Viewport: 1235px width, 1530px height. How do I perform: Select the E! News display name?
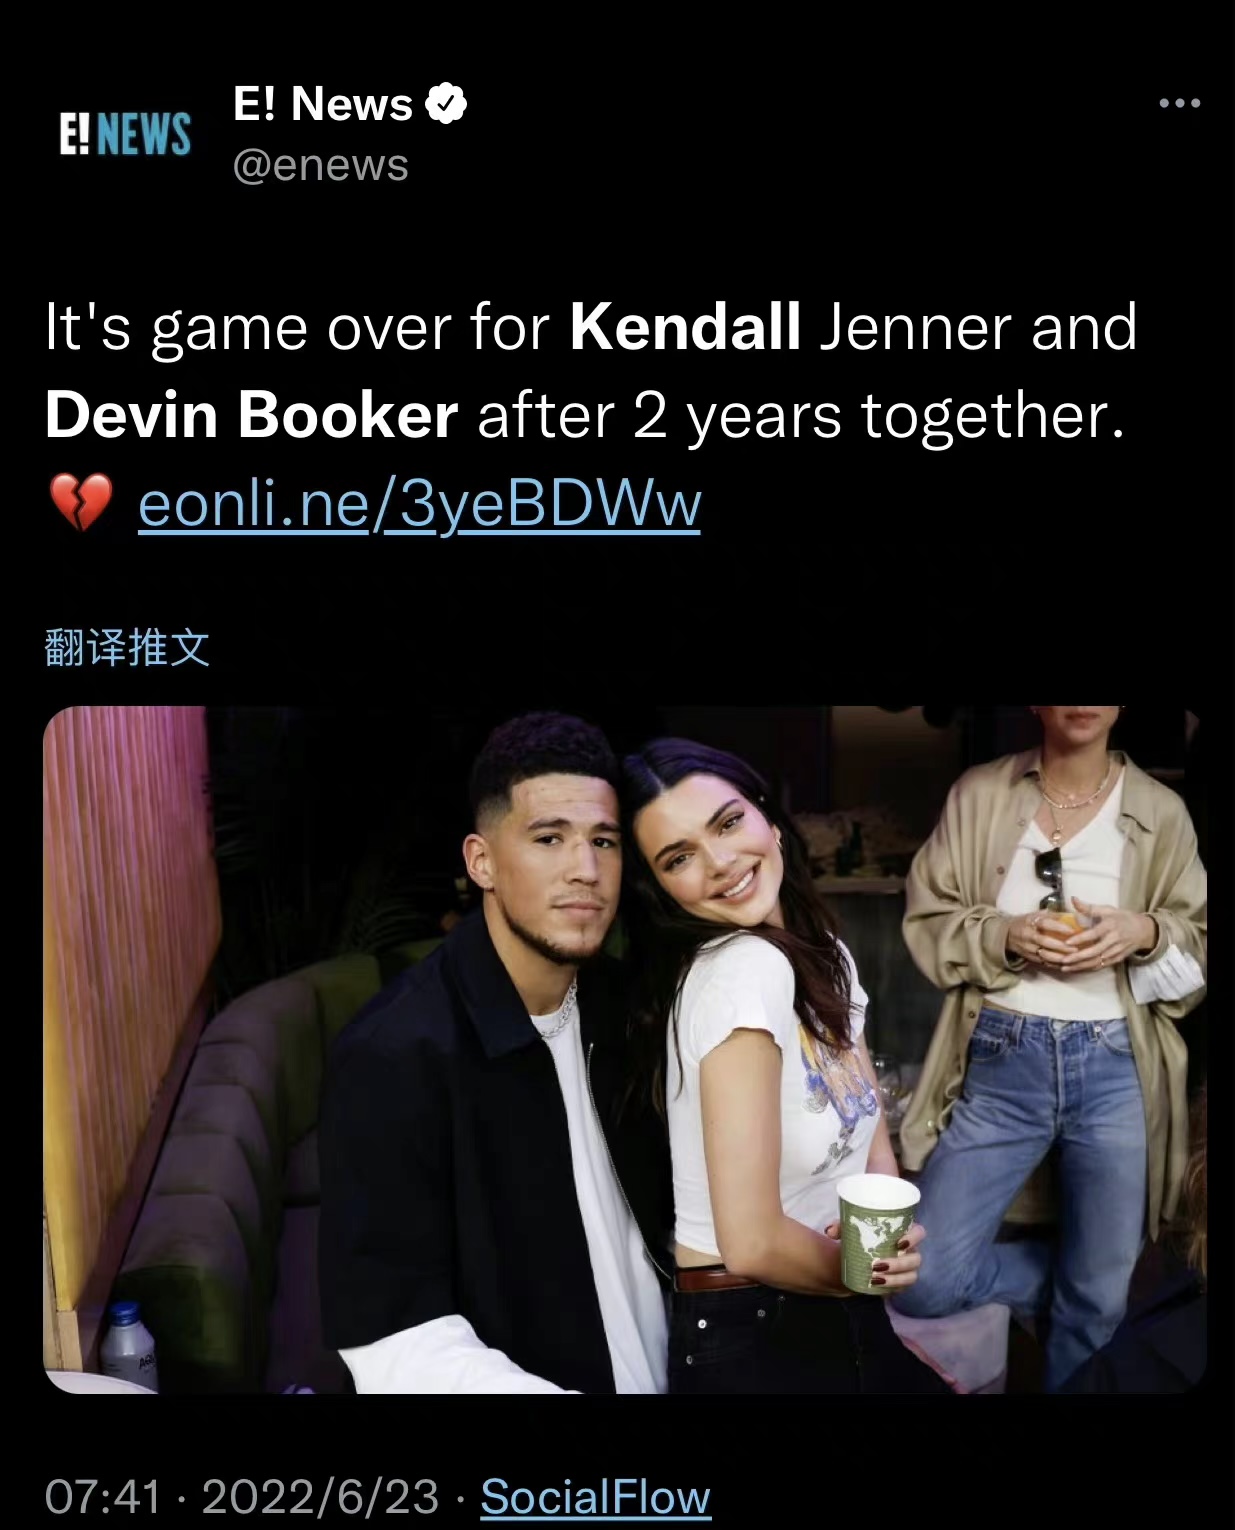pyautogui.click(x=322, y=103)
